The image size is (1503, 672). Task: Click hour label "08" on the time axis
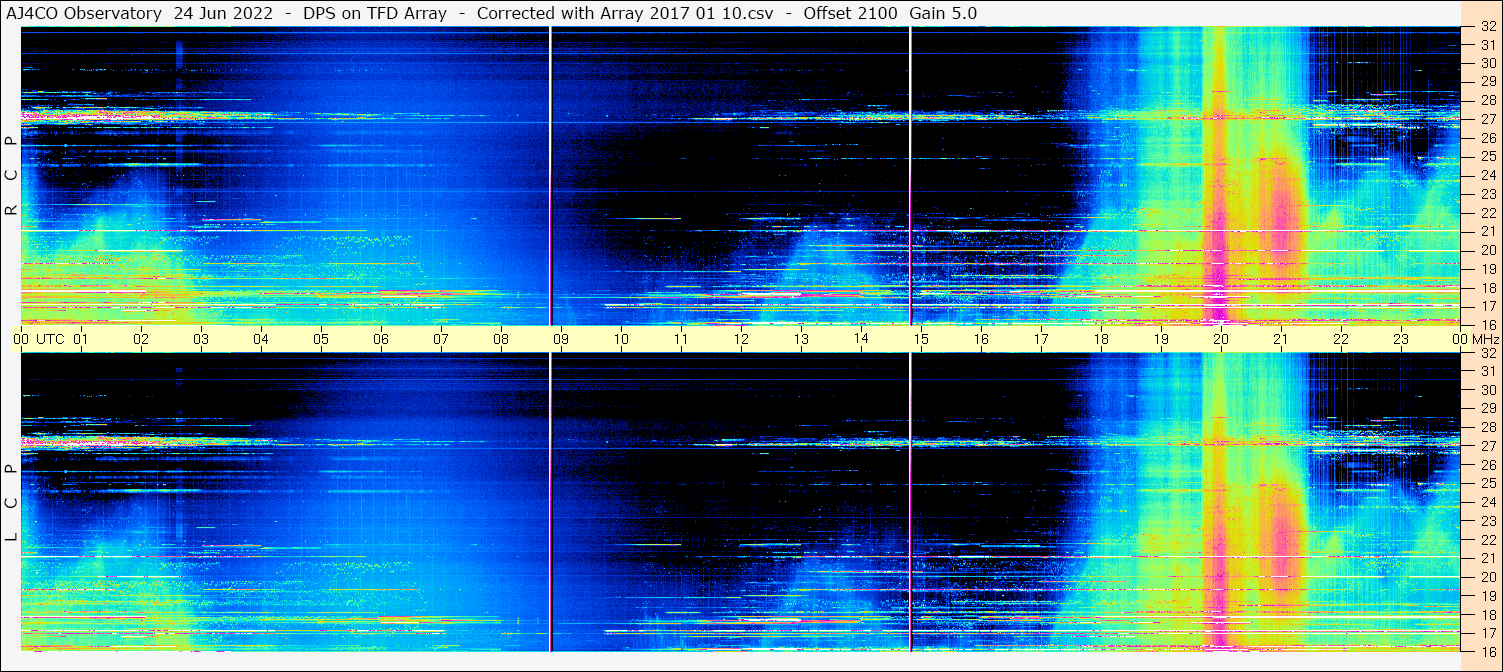click(501, 339)
